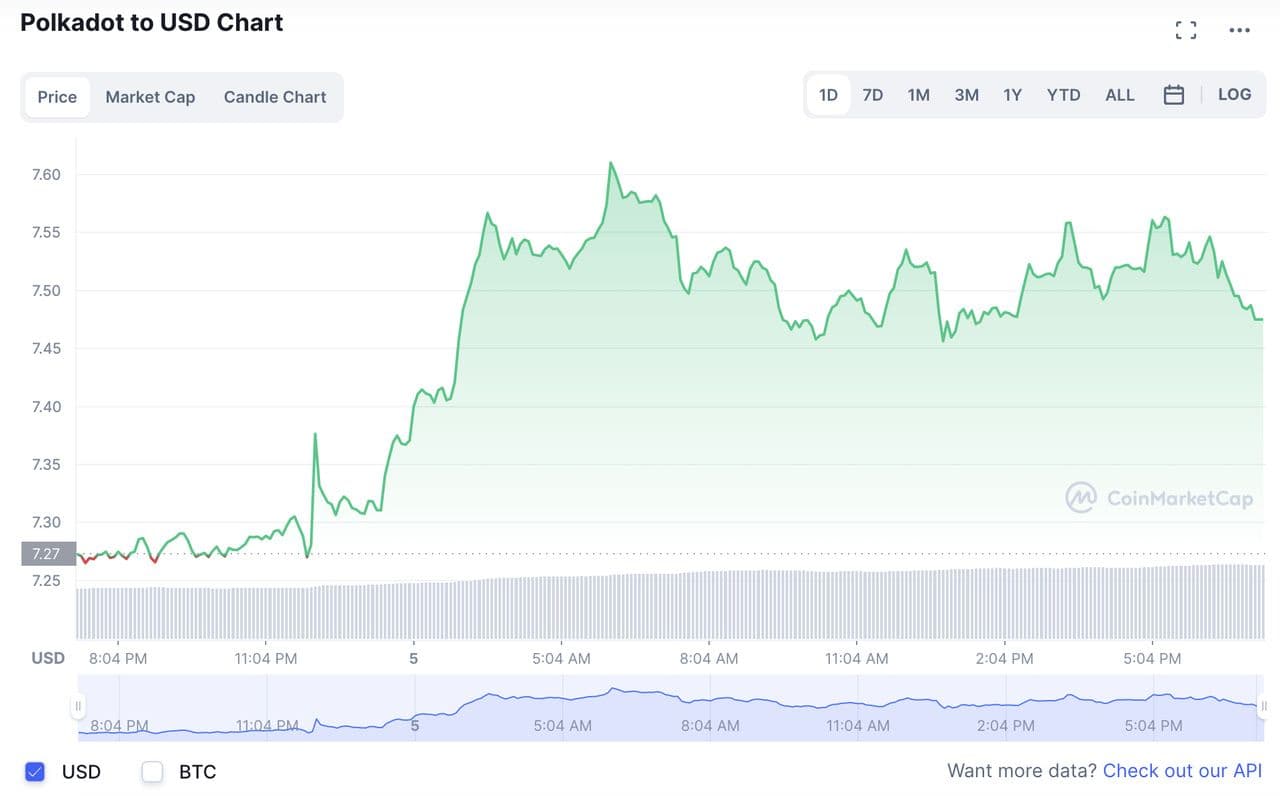Click the CoinMarketCap watermark logo

[1159, 498]
